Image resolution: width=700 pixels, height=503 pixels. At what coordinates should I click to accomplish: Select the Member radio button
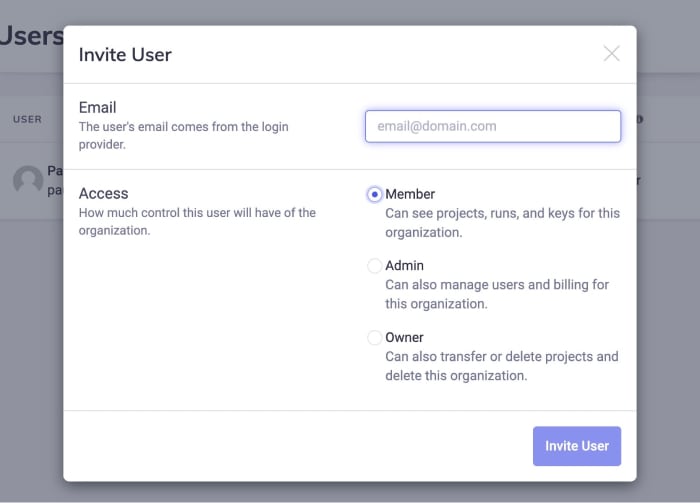tap(375, 194)
